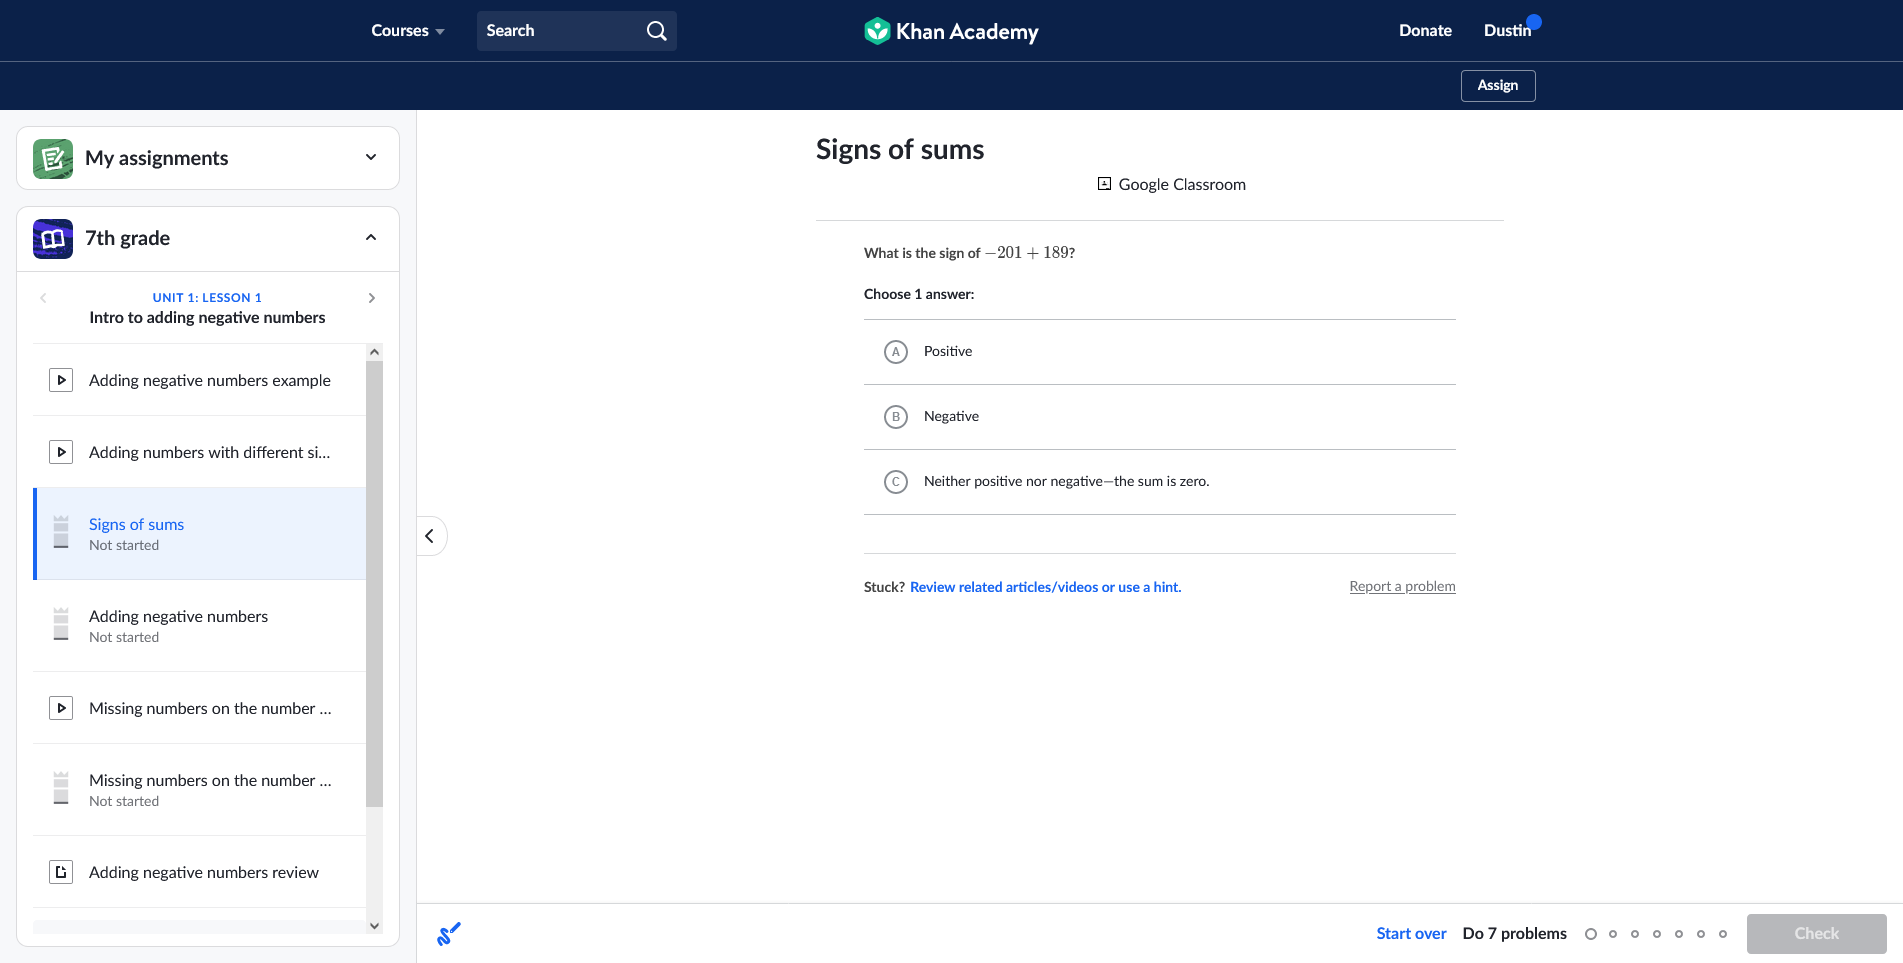Screen dimensions: 1903x963
Task: Click the 7th grade book icon
Action: coord(53,239)
